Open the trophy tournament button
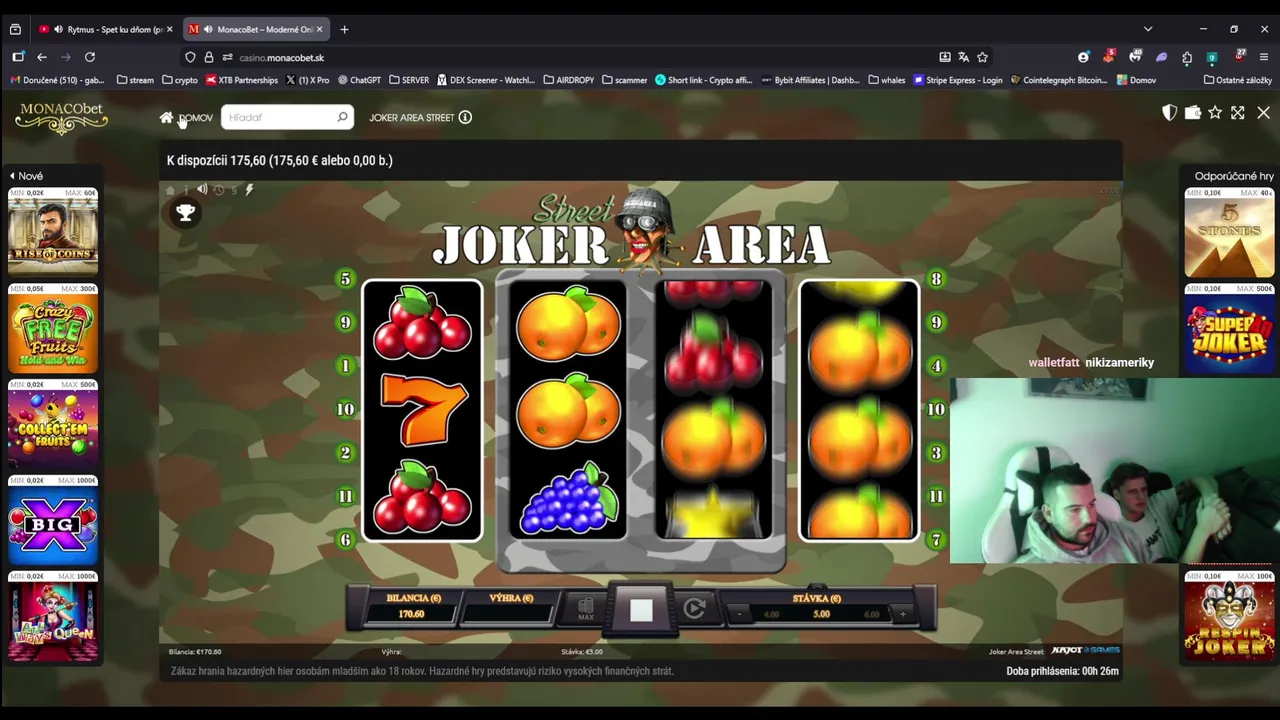 (x=185, y=212)
